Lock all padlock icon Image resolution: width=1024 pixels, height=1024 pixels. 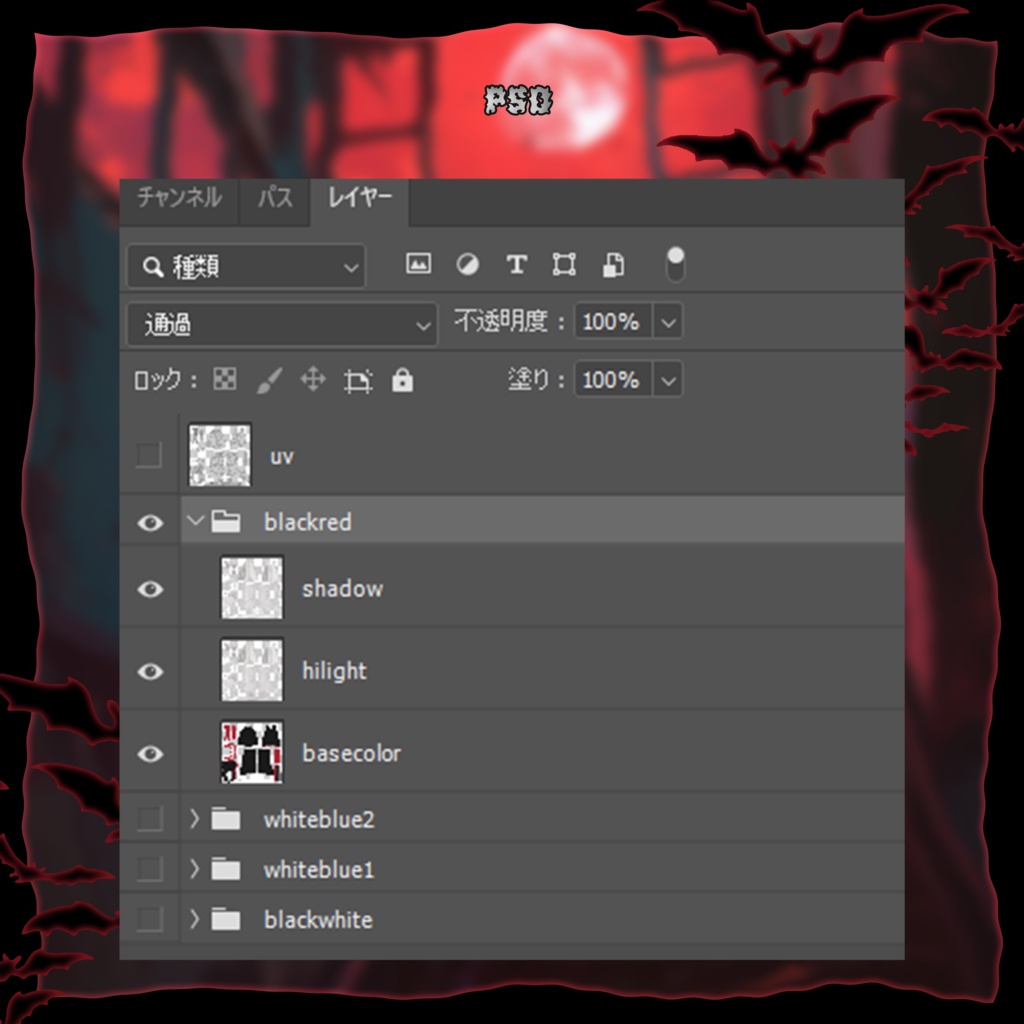402,379
